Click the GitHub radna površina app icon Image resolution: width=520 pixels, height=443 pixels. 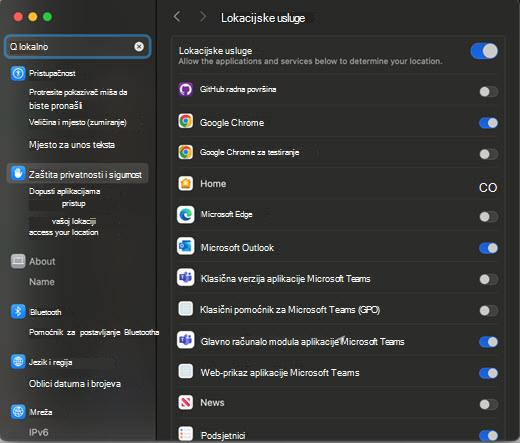[x=185, y=89]
